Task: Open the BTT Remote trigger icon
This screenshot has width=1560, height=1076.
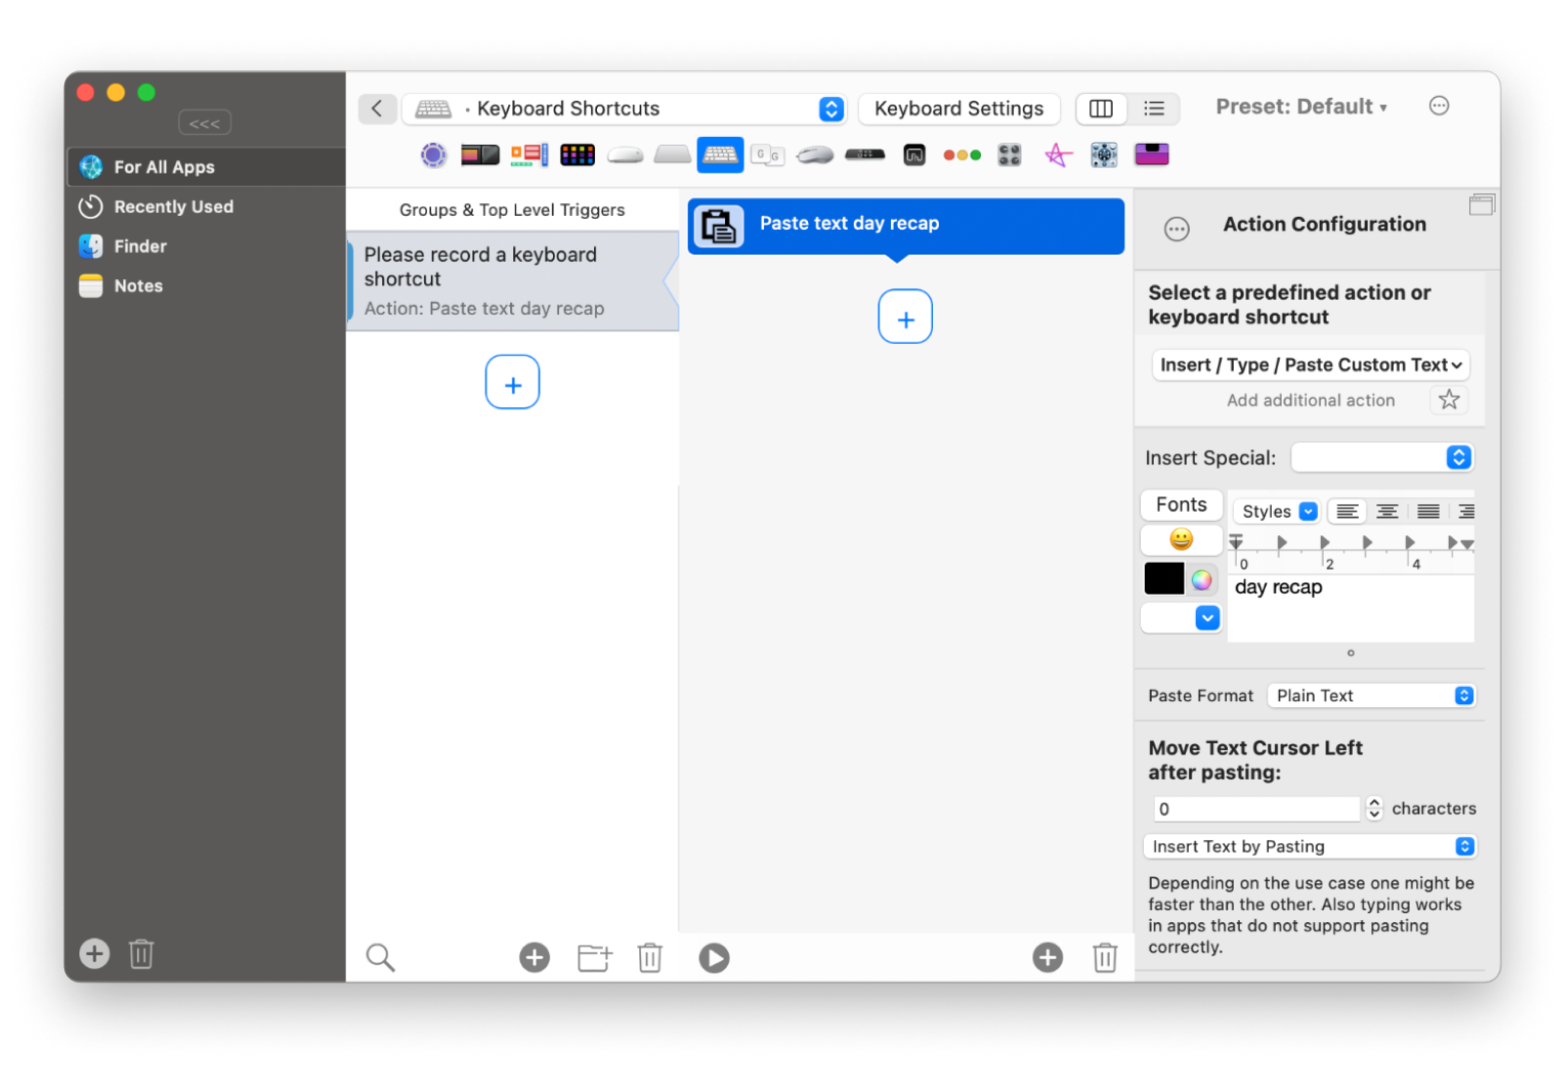Action: (x=914, y=155)
